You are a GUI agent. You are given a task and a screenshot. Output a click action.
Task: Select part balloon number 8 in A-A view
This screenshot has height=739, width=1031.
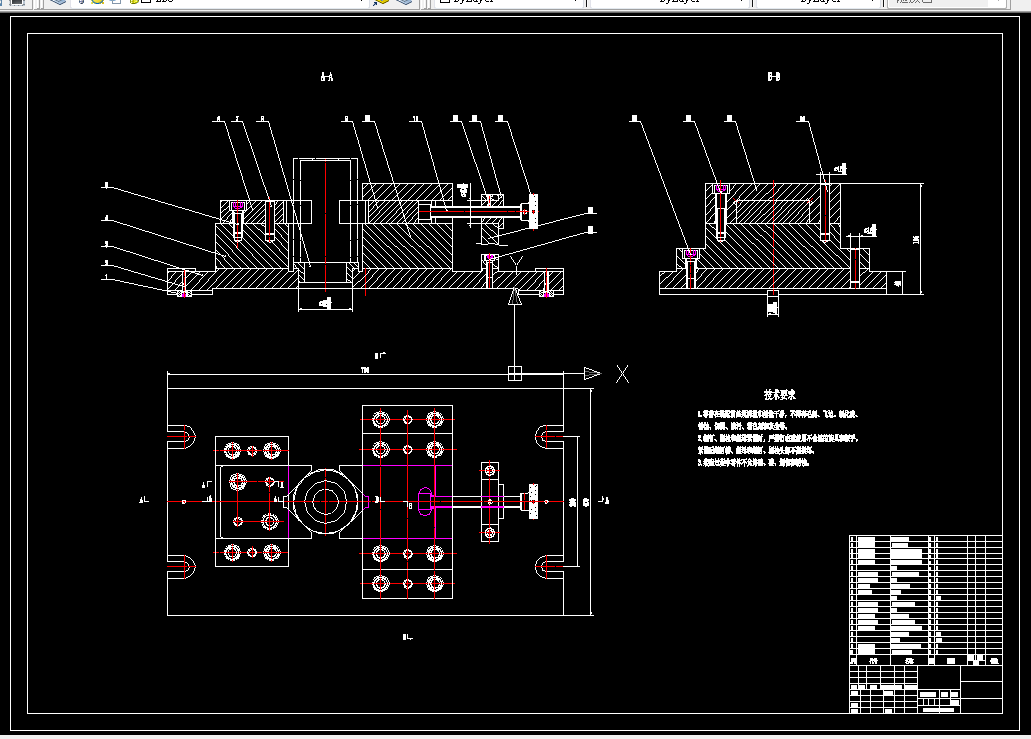[262, 119]
